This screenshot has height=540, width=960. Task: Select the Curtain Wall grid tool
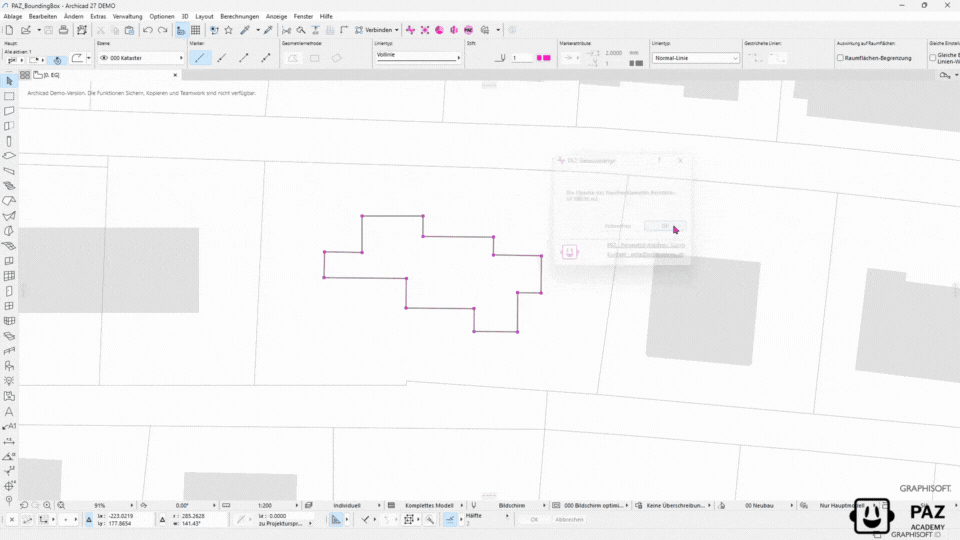[x=9, y=276]
